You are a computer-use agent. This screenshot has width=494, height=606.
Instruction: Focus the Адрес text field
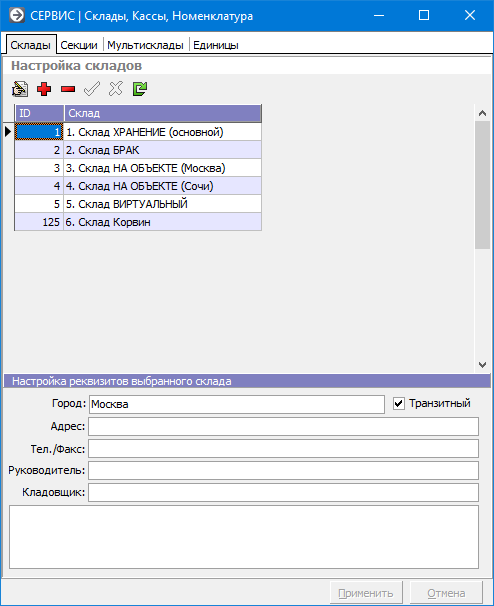click(283, 427)
